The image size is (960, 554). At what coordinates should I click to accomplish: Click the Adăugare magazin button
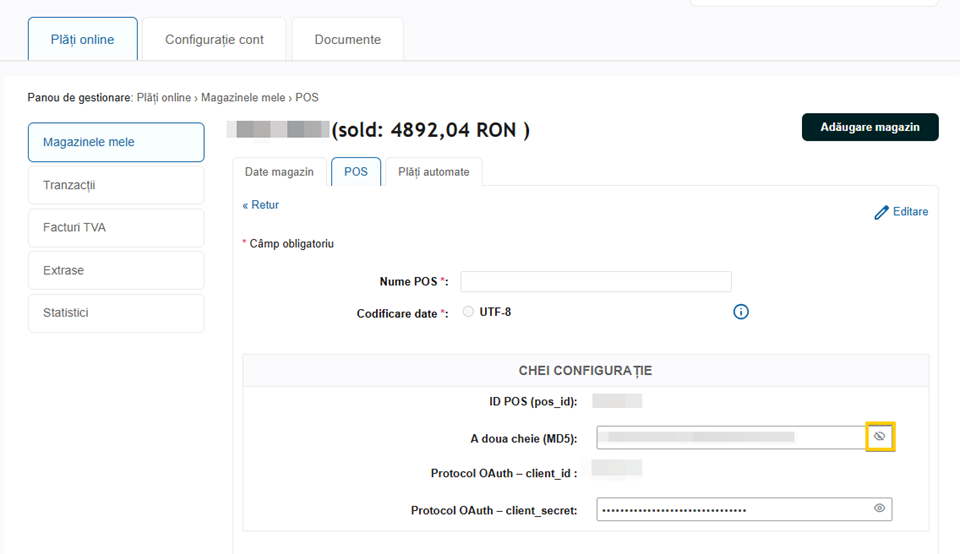[x=870, y=127]
